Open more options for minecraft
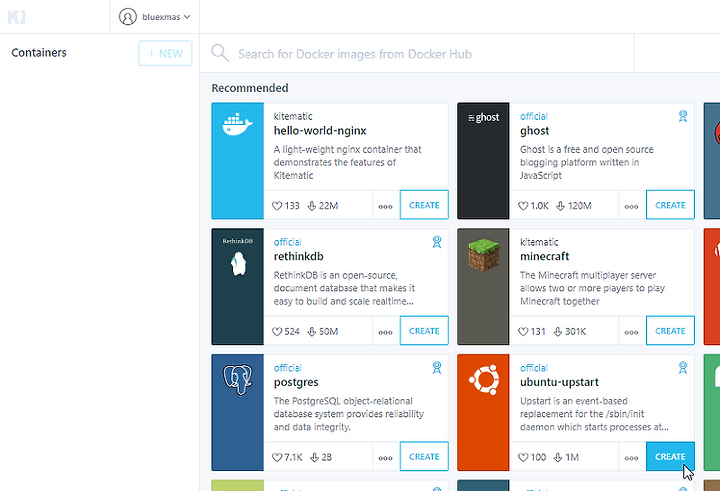 [x=631, y=332]
